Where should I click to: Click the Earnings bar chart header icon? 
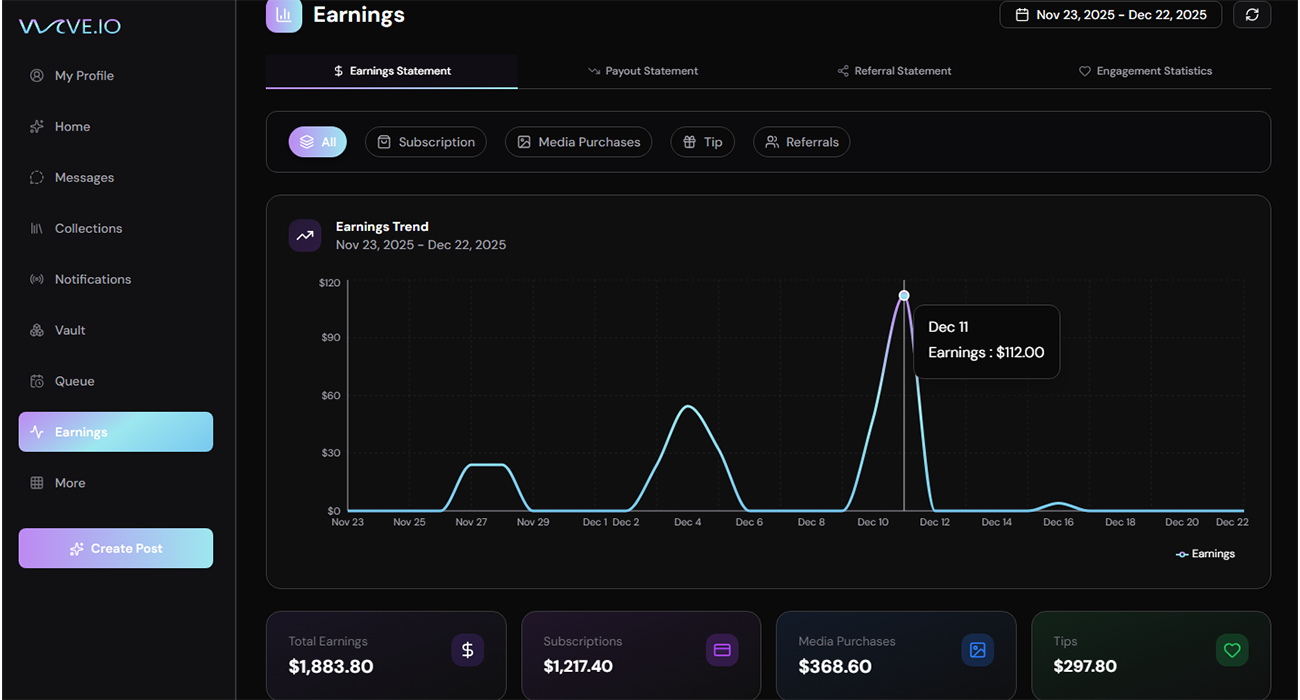point(284,15)
